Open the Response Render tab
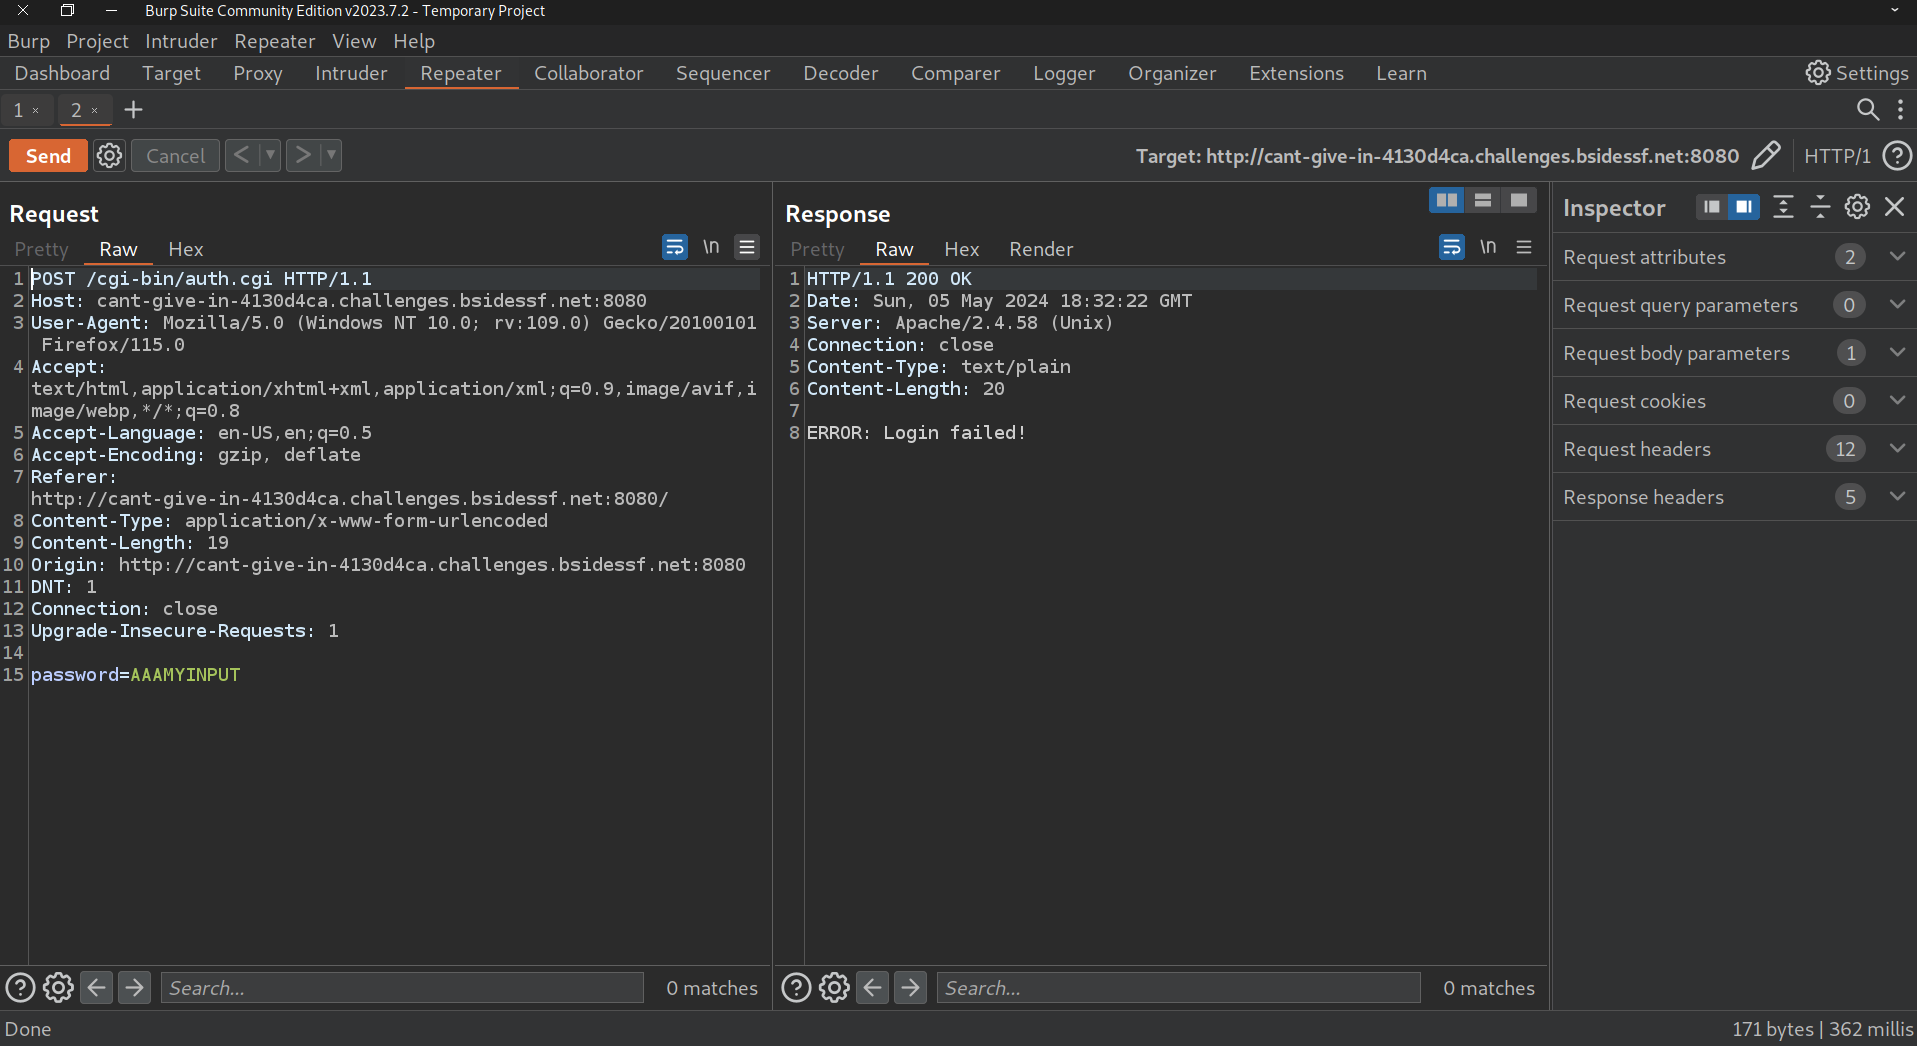The width and height of the screenshot is (1917, 1046). coord(1040,249)
